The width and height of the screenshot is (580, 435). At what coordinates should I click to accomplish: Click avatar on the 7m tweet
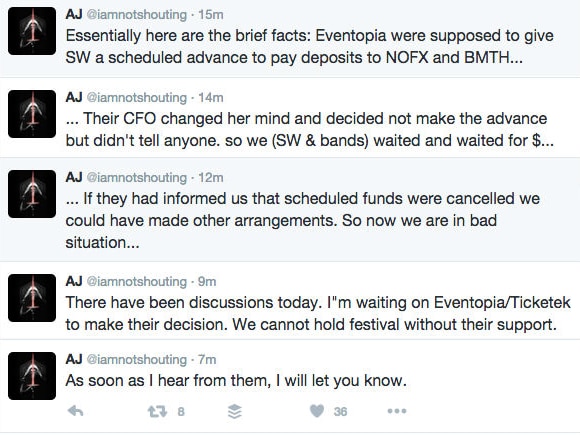point(32,376)
